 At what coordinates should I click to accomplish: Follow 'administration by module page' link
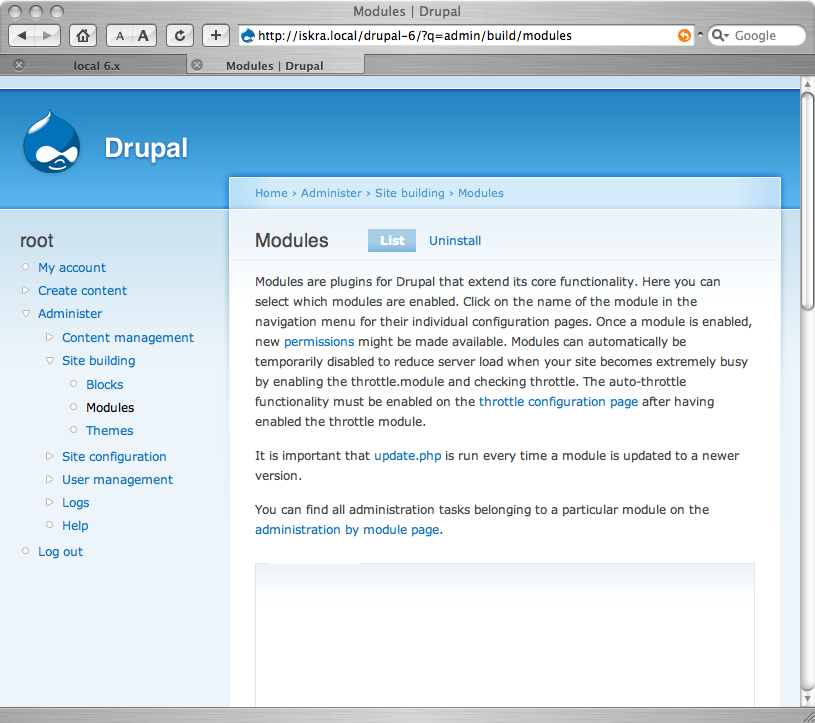point(347,530)
